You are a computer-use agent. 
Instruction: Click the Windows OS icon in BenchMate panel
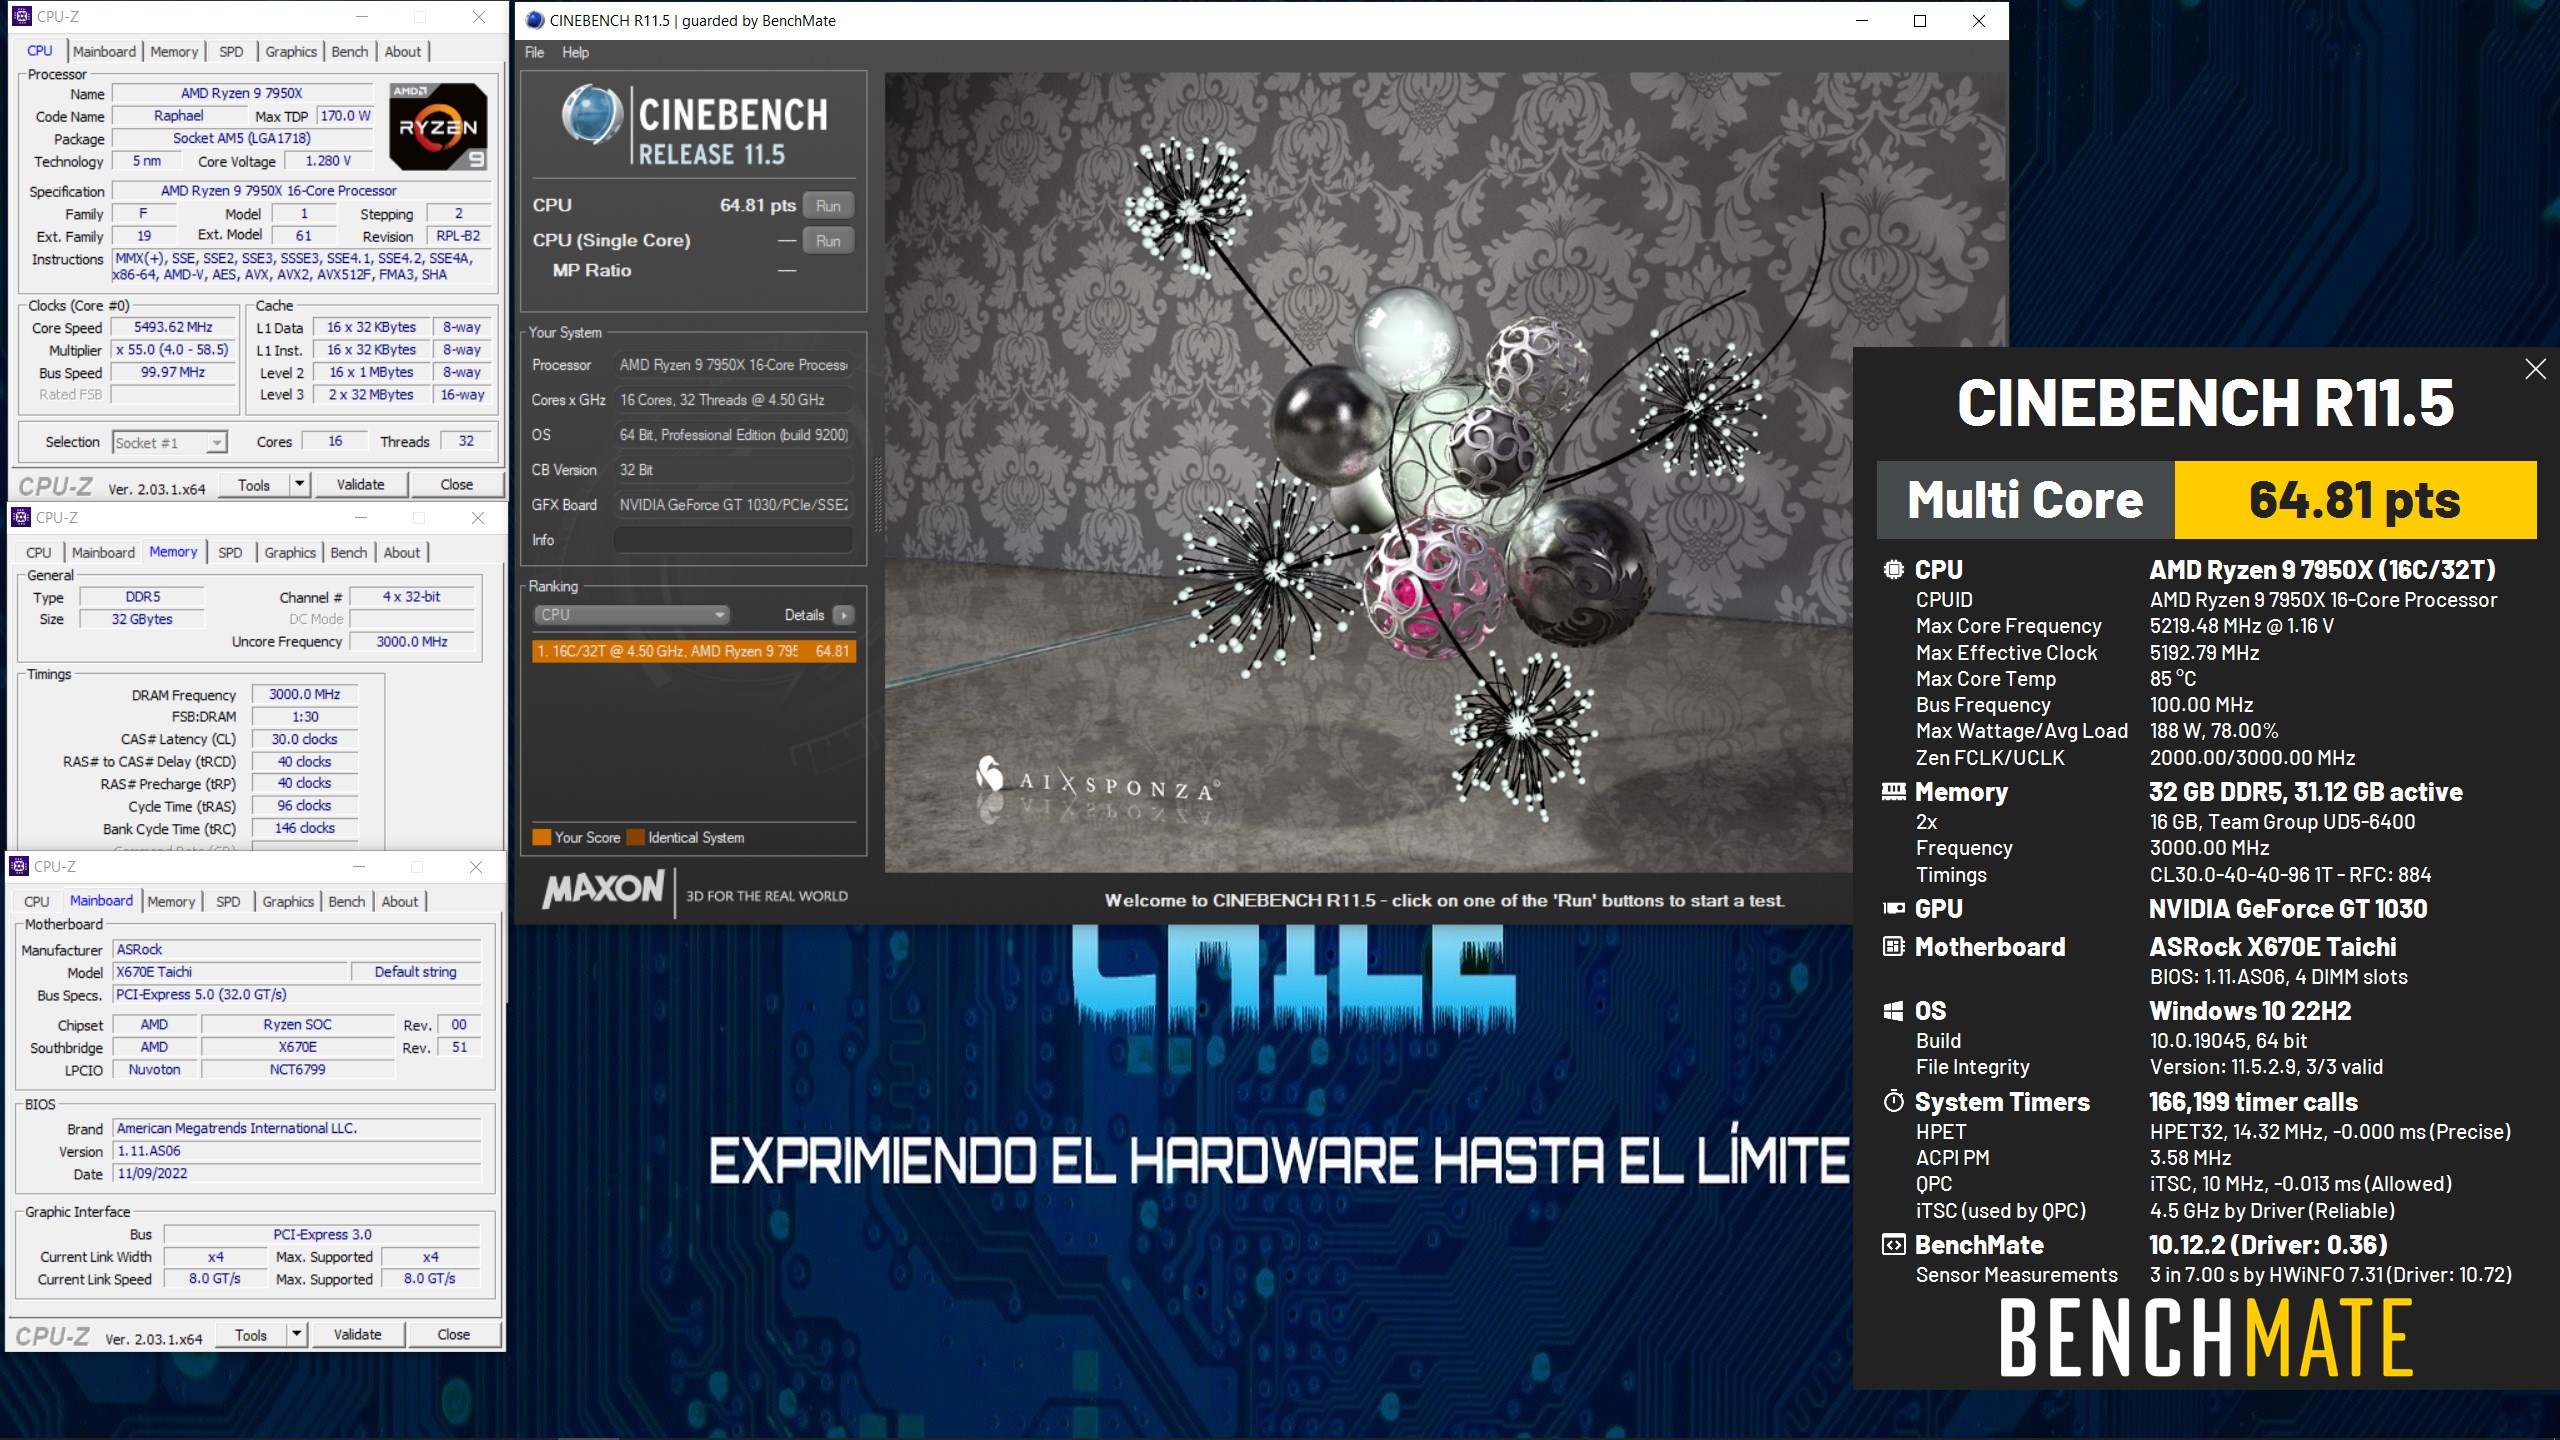coord(1893,1011)
